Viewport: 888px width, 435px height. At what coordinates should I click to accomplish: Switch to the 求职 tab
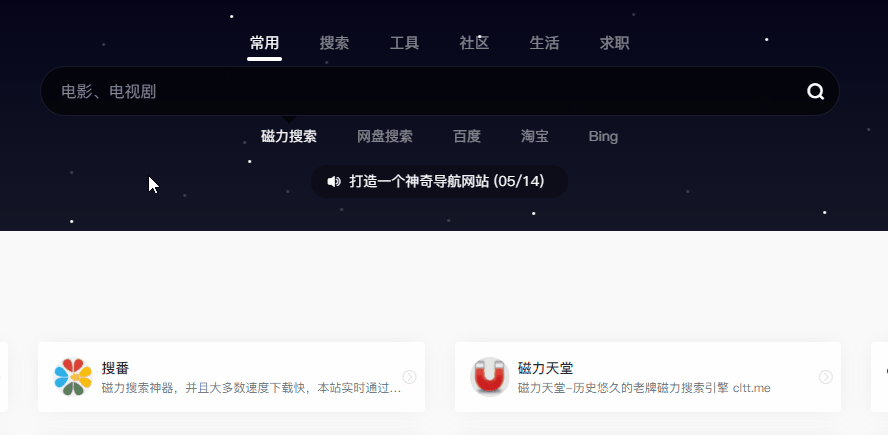(x=614, y=43)
